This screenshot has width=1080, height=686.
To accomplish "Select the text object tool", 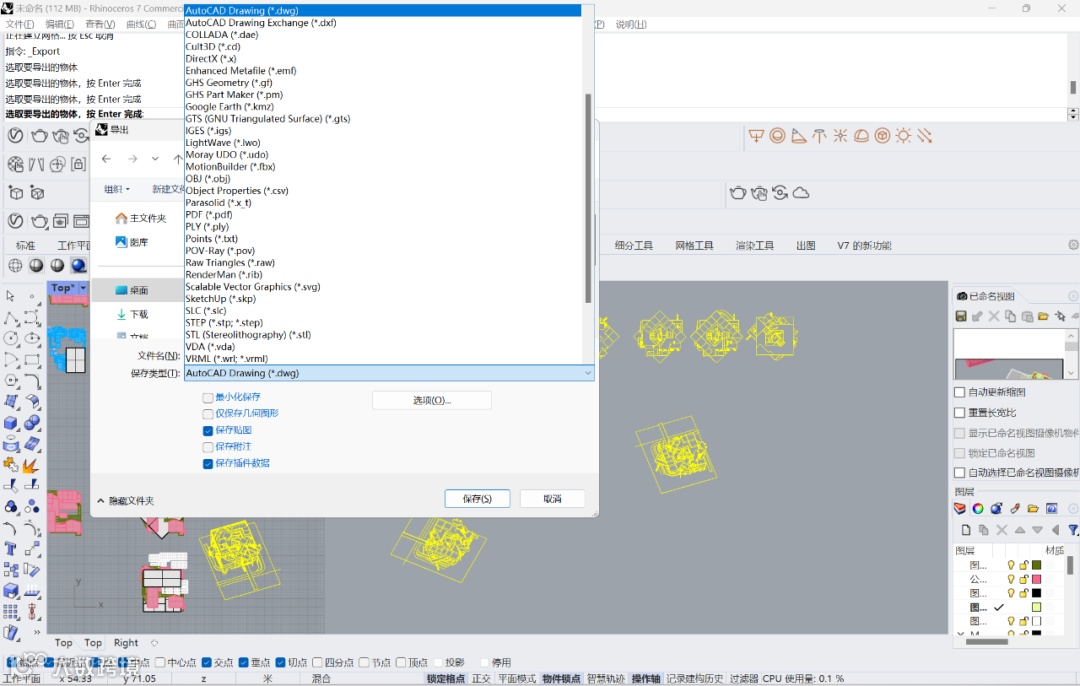I will pos(10,549).
